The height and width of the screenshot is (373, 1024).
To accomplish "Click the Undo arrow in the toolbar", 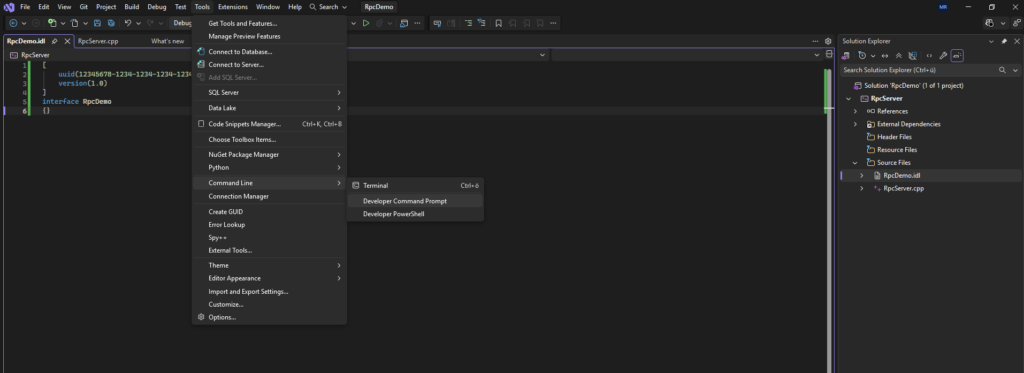I will 128,23.
